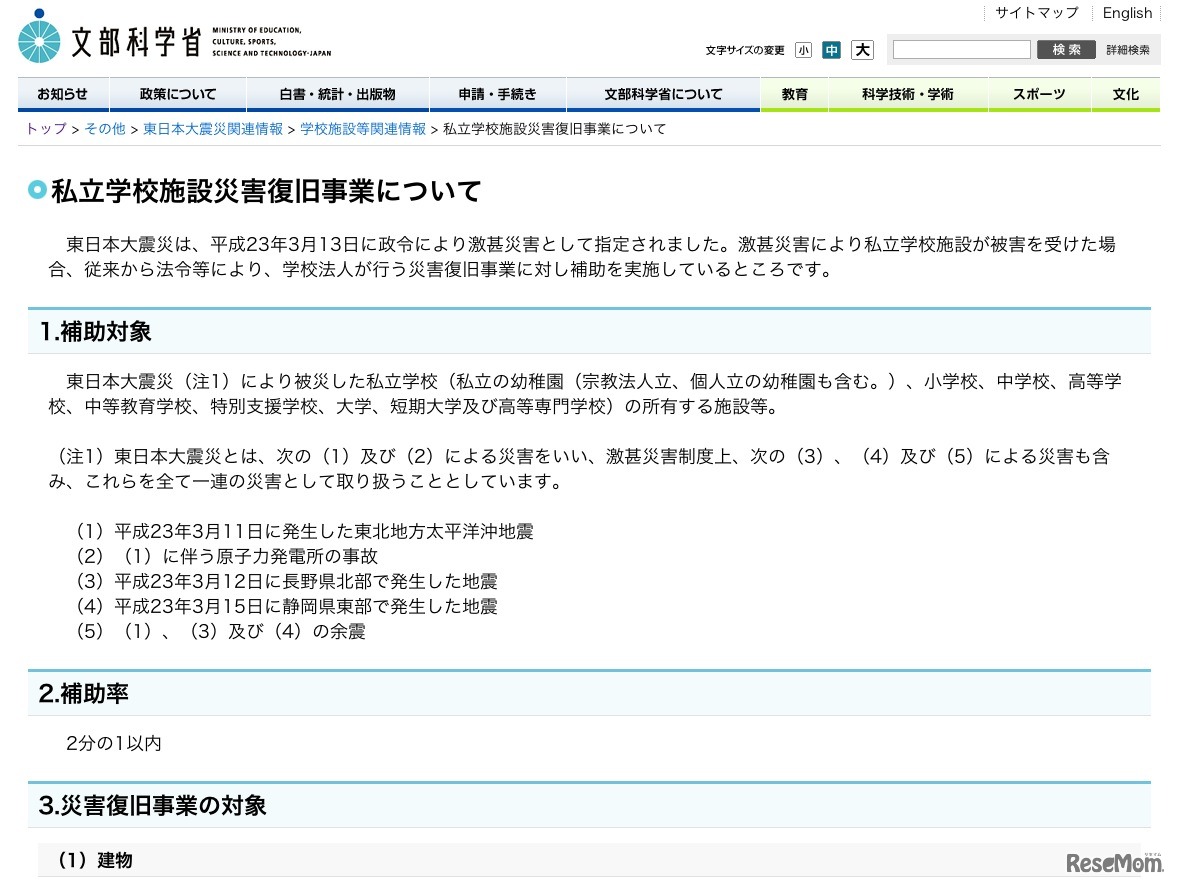Select medium font size 中
Viewport: 1177px width, 886px height.
pos(831,48)
